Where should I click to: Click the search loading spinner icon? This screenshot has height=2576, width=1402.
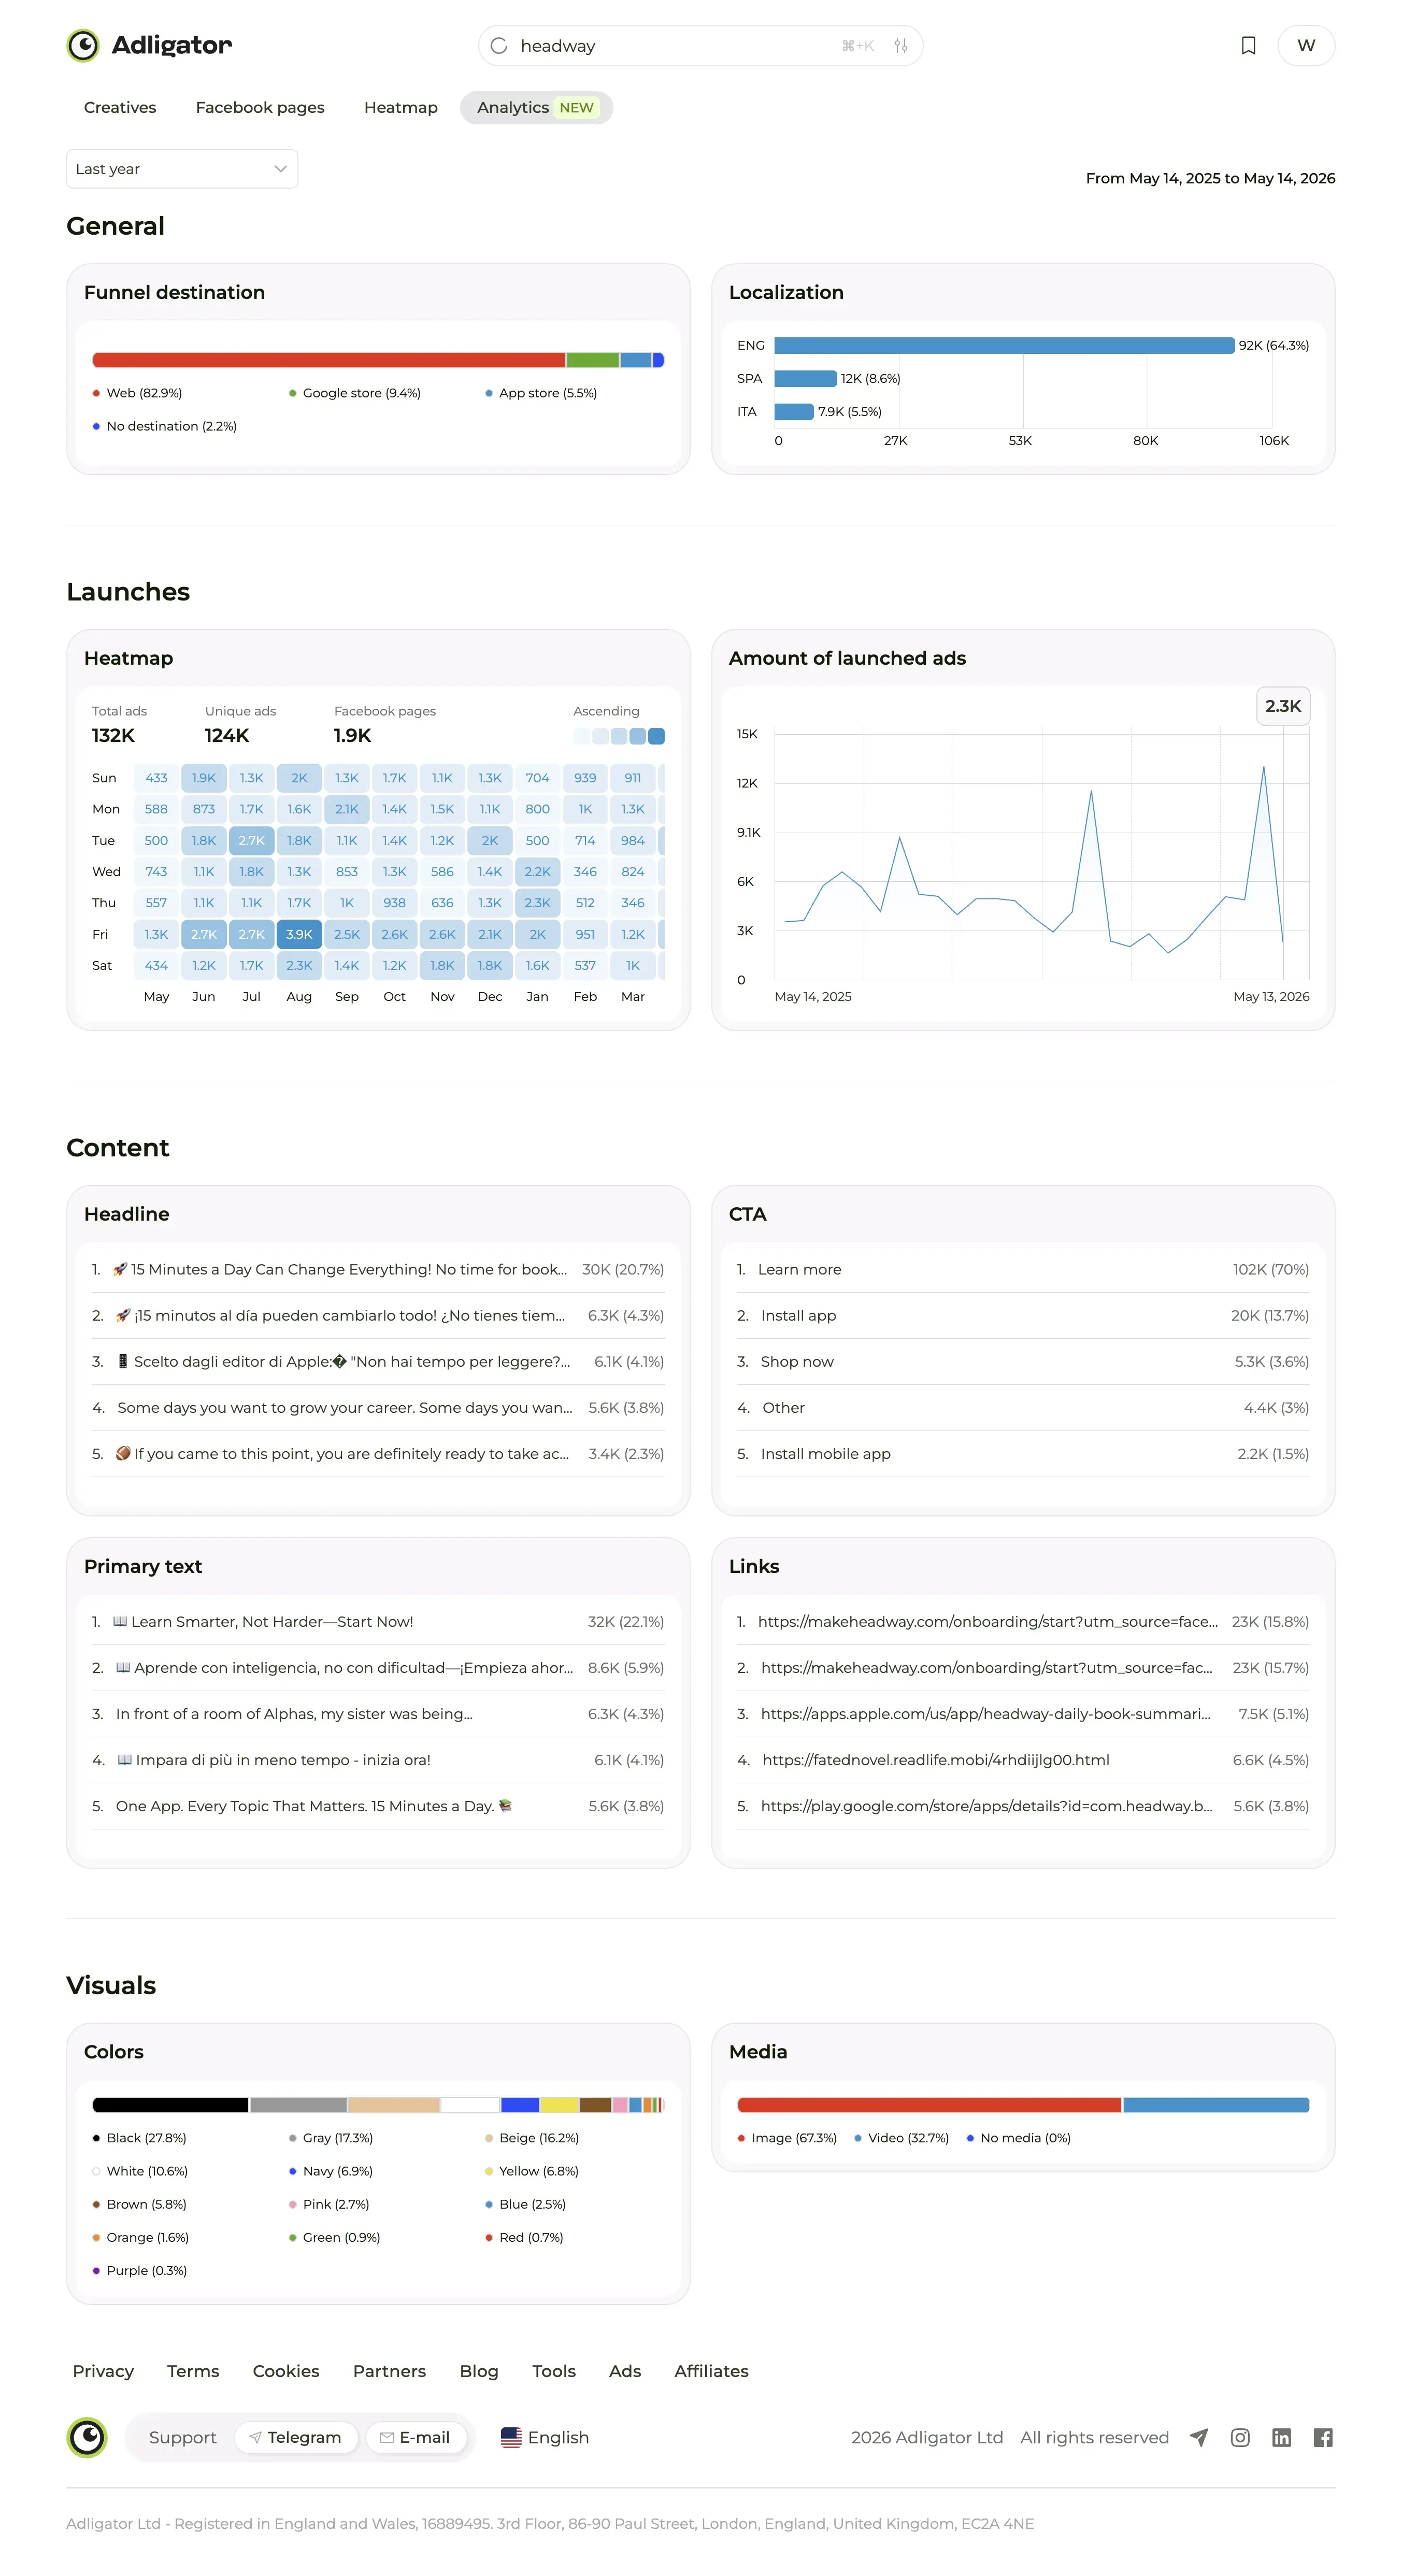point(499,46)
